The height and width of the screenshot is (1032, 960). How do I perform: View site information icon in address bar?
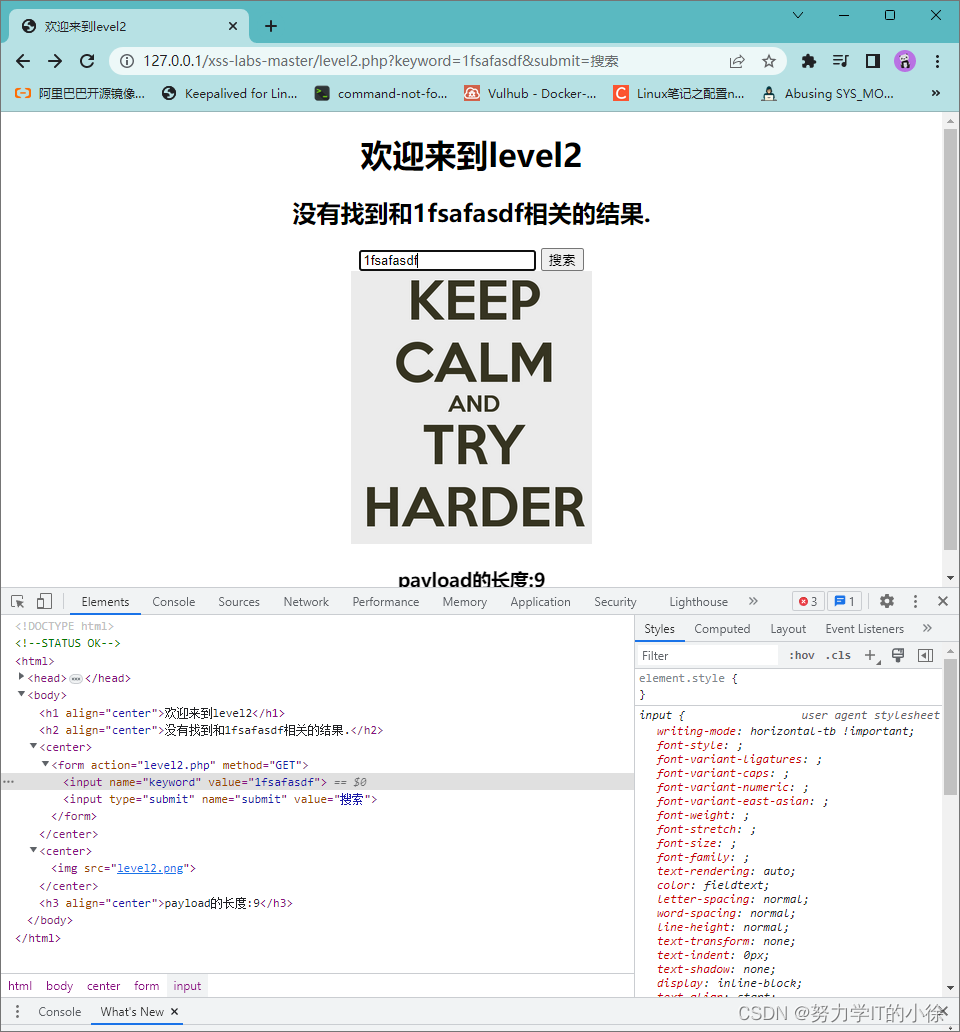click(127, 61)
